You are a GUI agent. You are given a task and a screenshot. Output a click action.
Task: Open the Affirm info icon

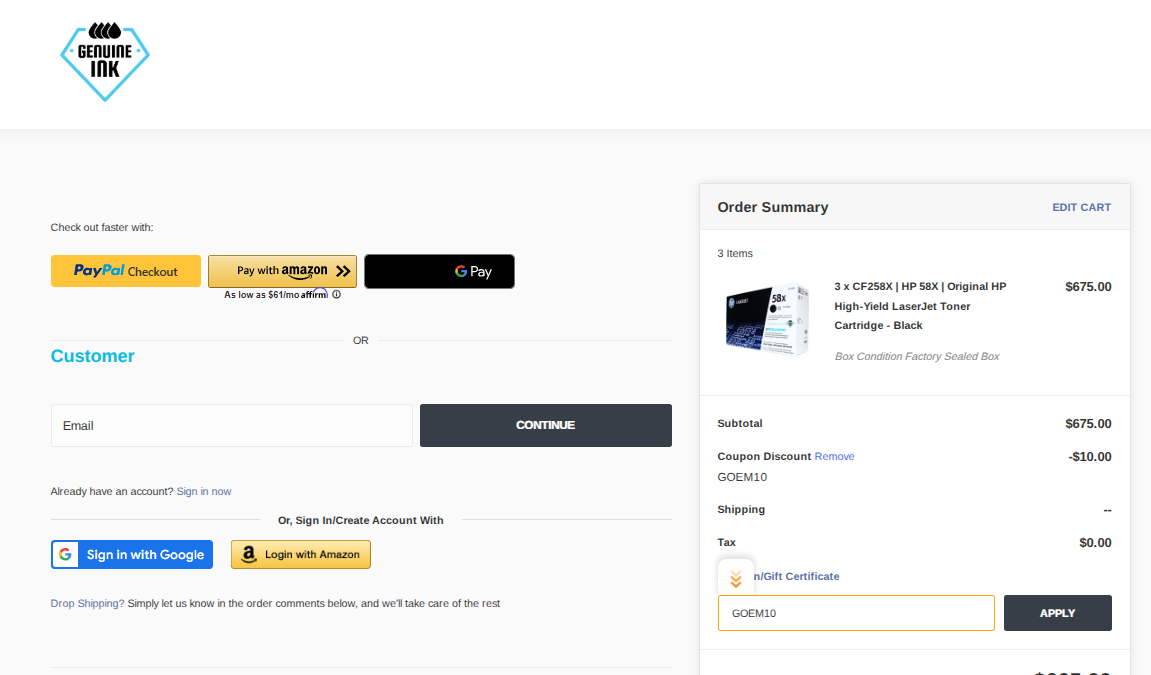[x=337, y=295]
